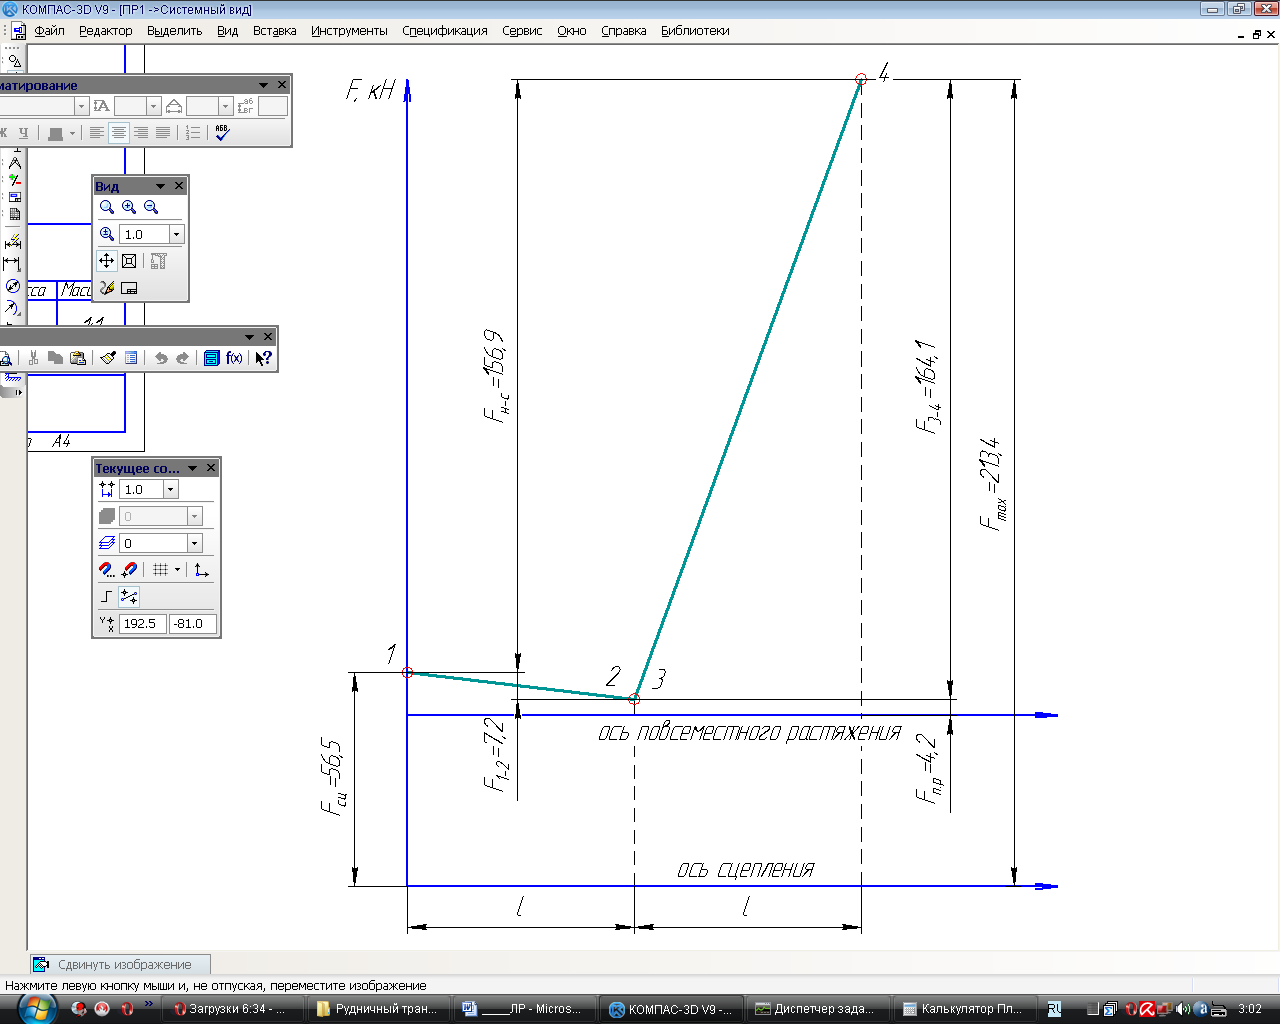Expand the current layer dropdown showing 0
Image resolution: width=1280 pixels, height=1024 pixels.
point(195,543)
